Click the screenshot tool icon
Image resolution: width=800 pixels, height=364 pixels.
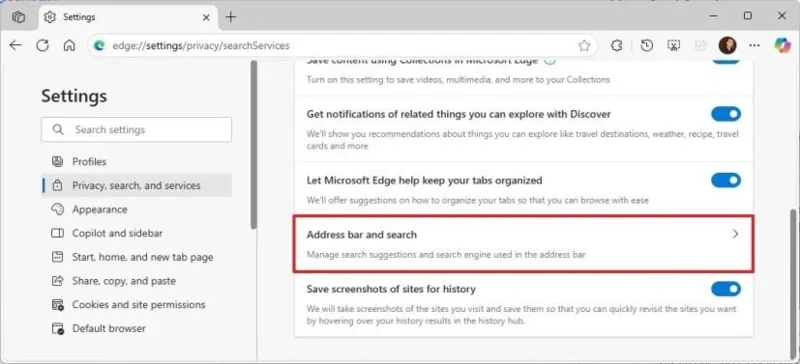[x=674, y=45]
